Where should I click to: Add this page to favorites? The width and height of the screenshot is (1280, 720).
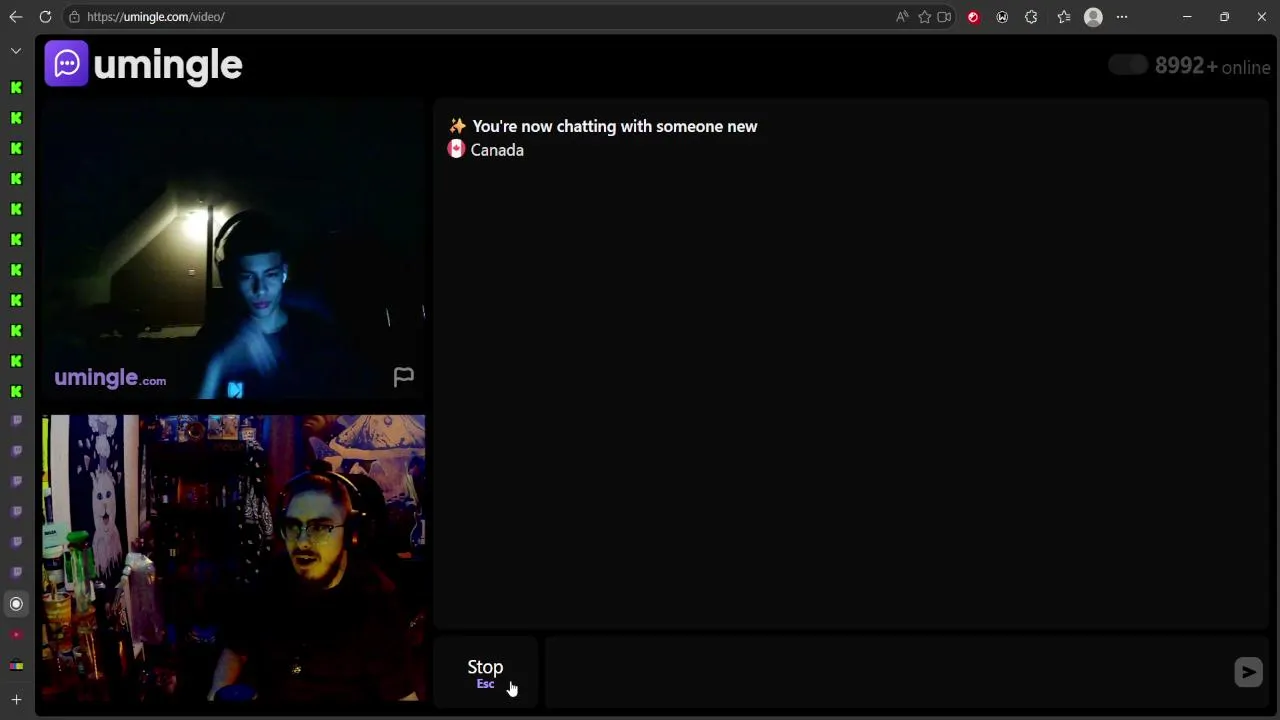click(x=924, y=17)
